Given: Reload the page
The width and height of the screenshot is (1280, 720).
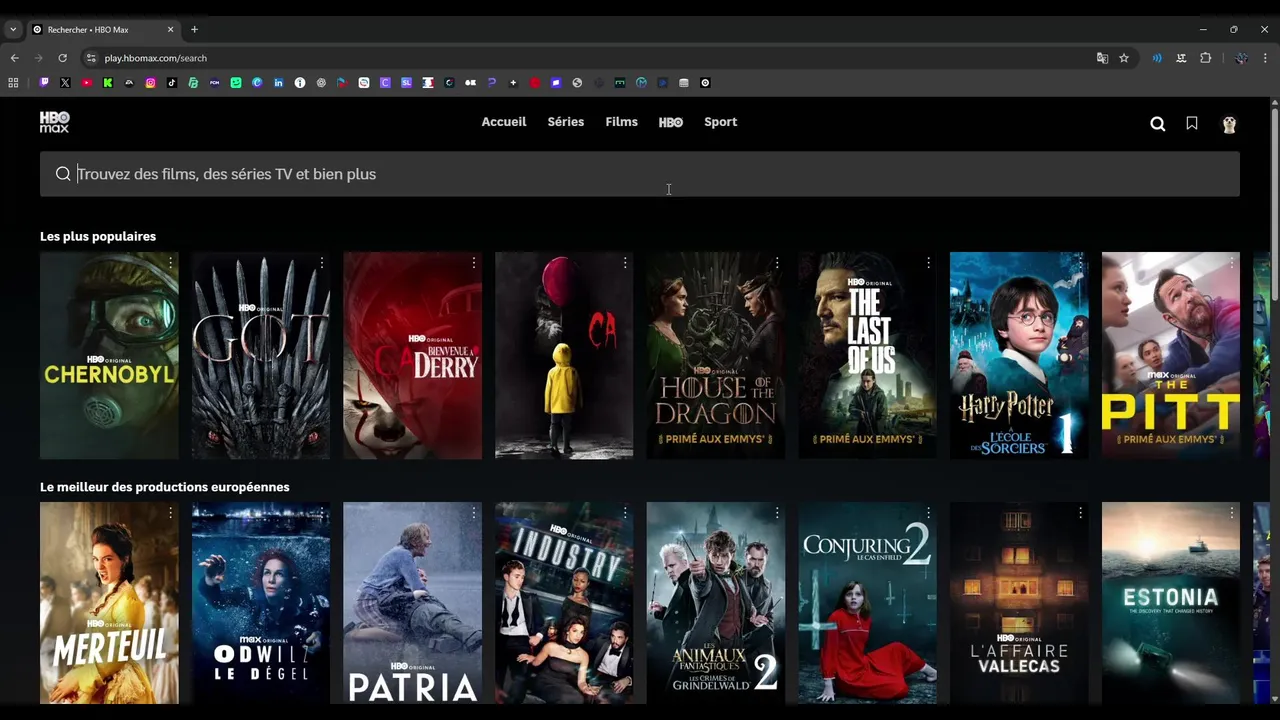Looking at the screenshot, I should click(62, 58).
